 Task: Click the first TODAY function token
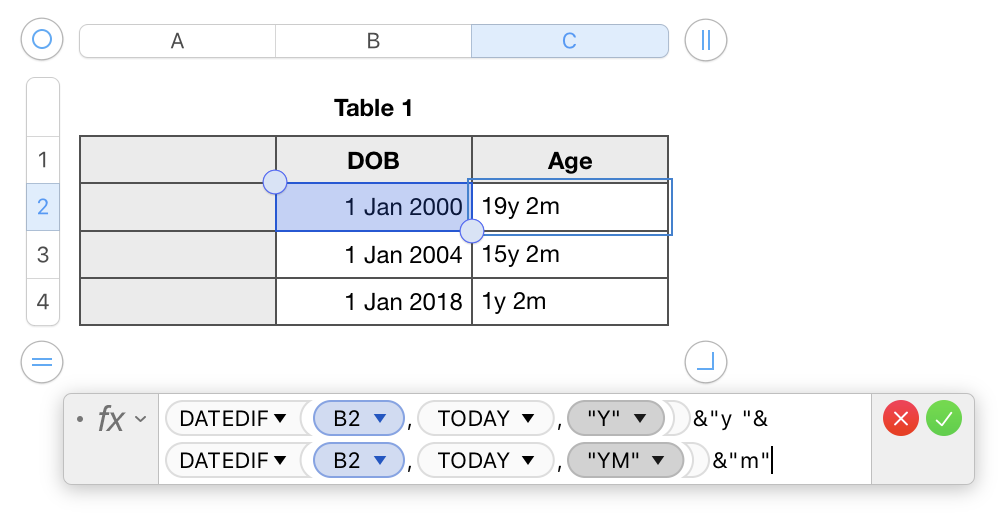[486, 418]
